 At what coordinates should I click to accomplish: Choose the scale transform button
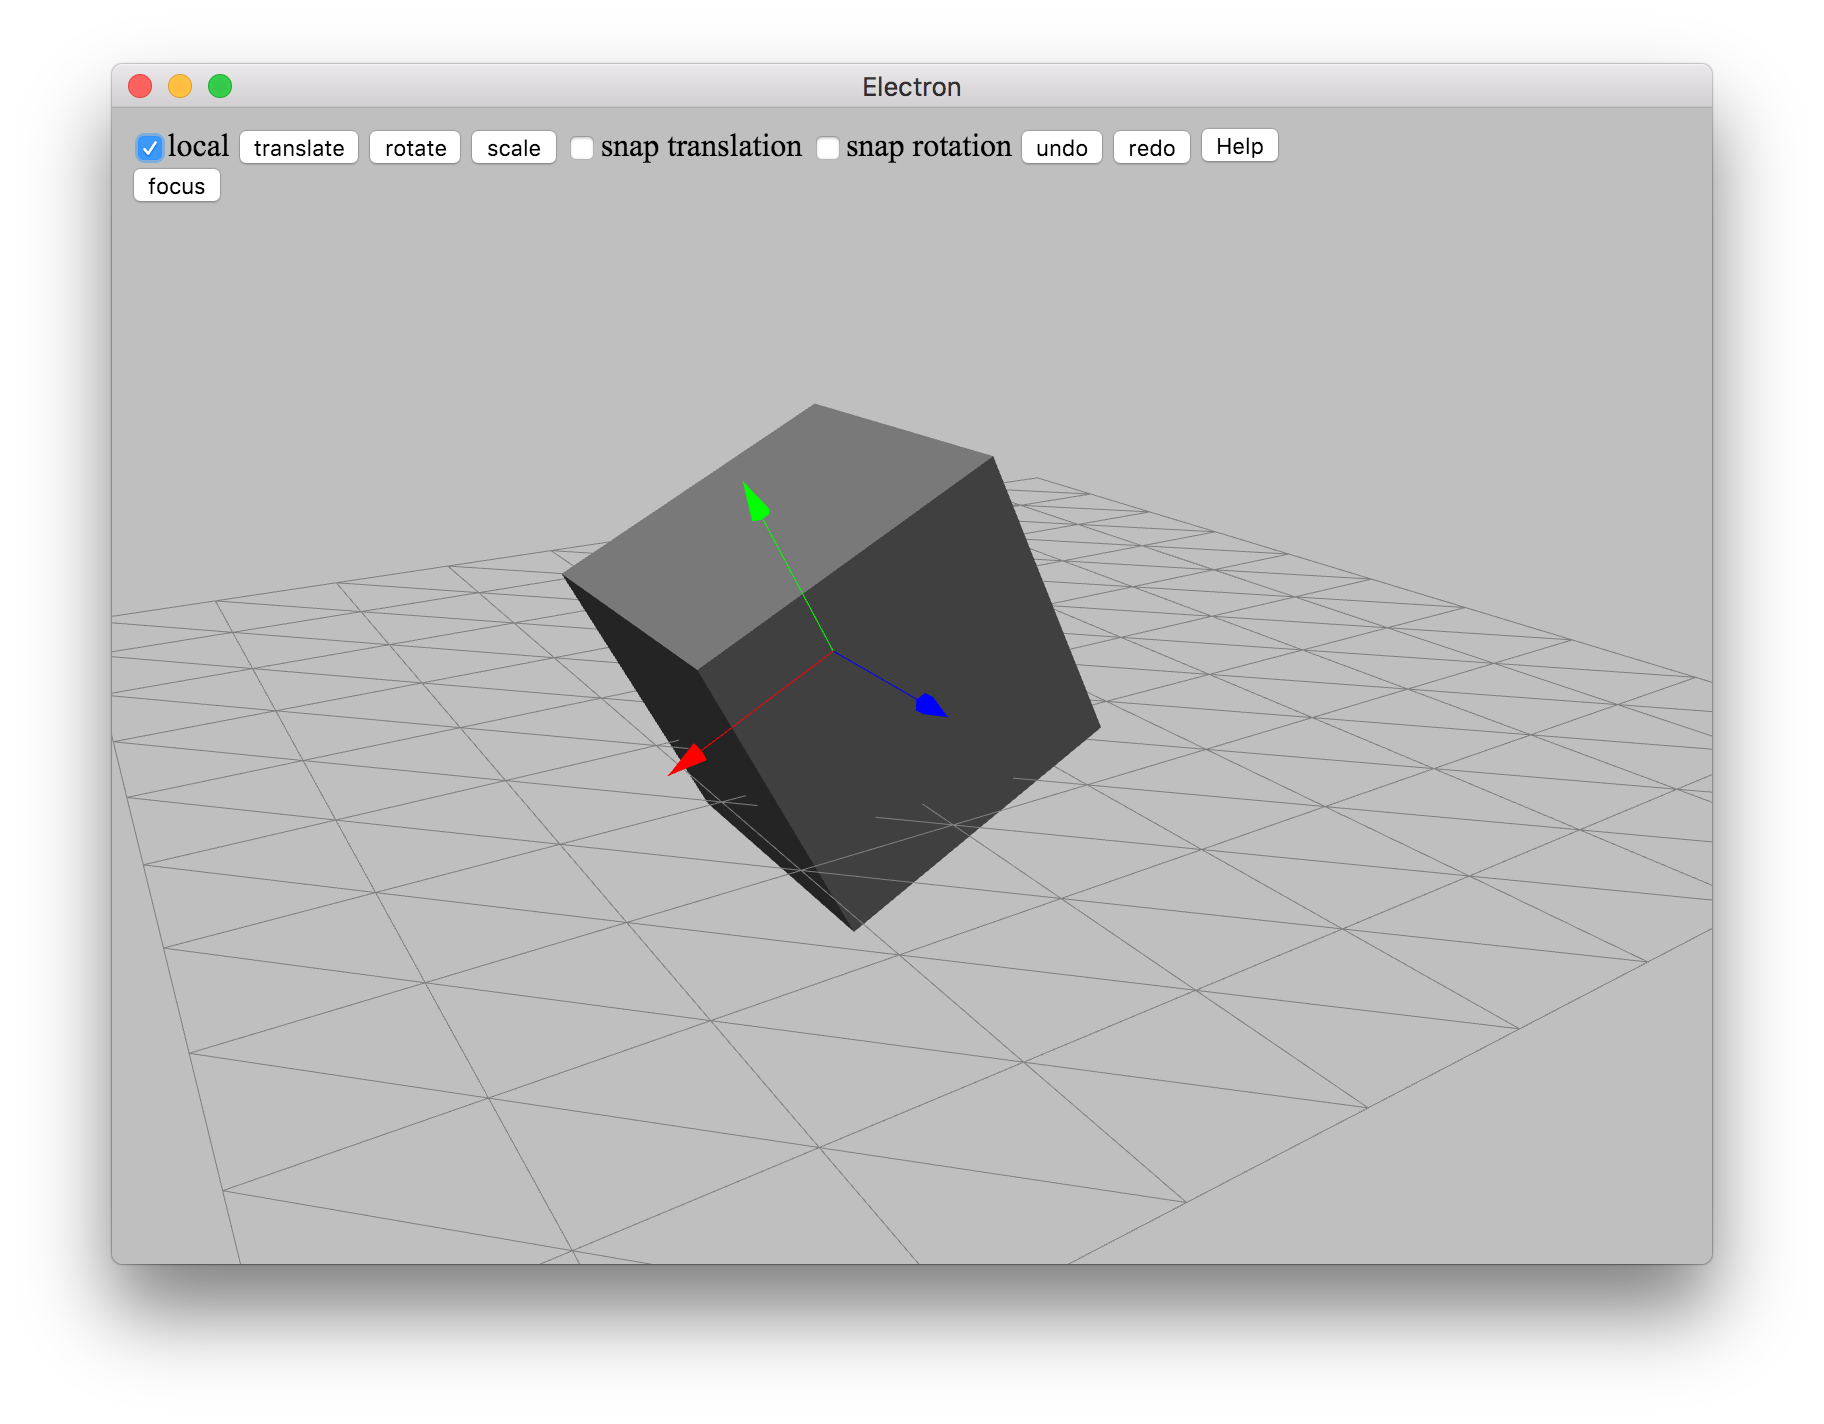[x=514, y=148]
